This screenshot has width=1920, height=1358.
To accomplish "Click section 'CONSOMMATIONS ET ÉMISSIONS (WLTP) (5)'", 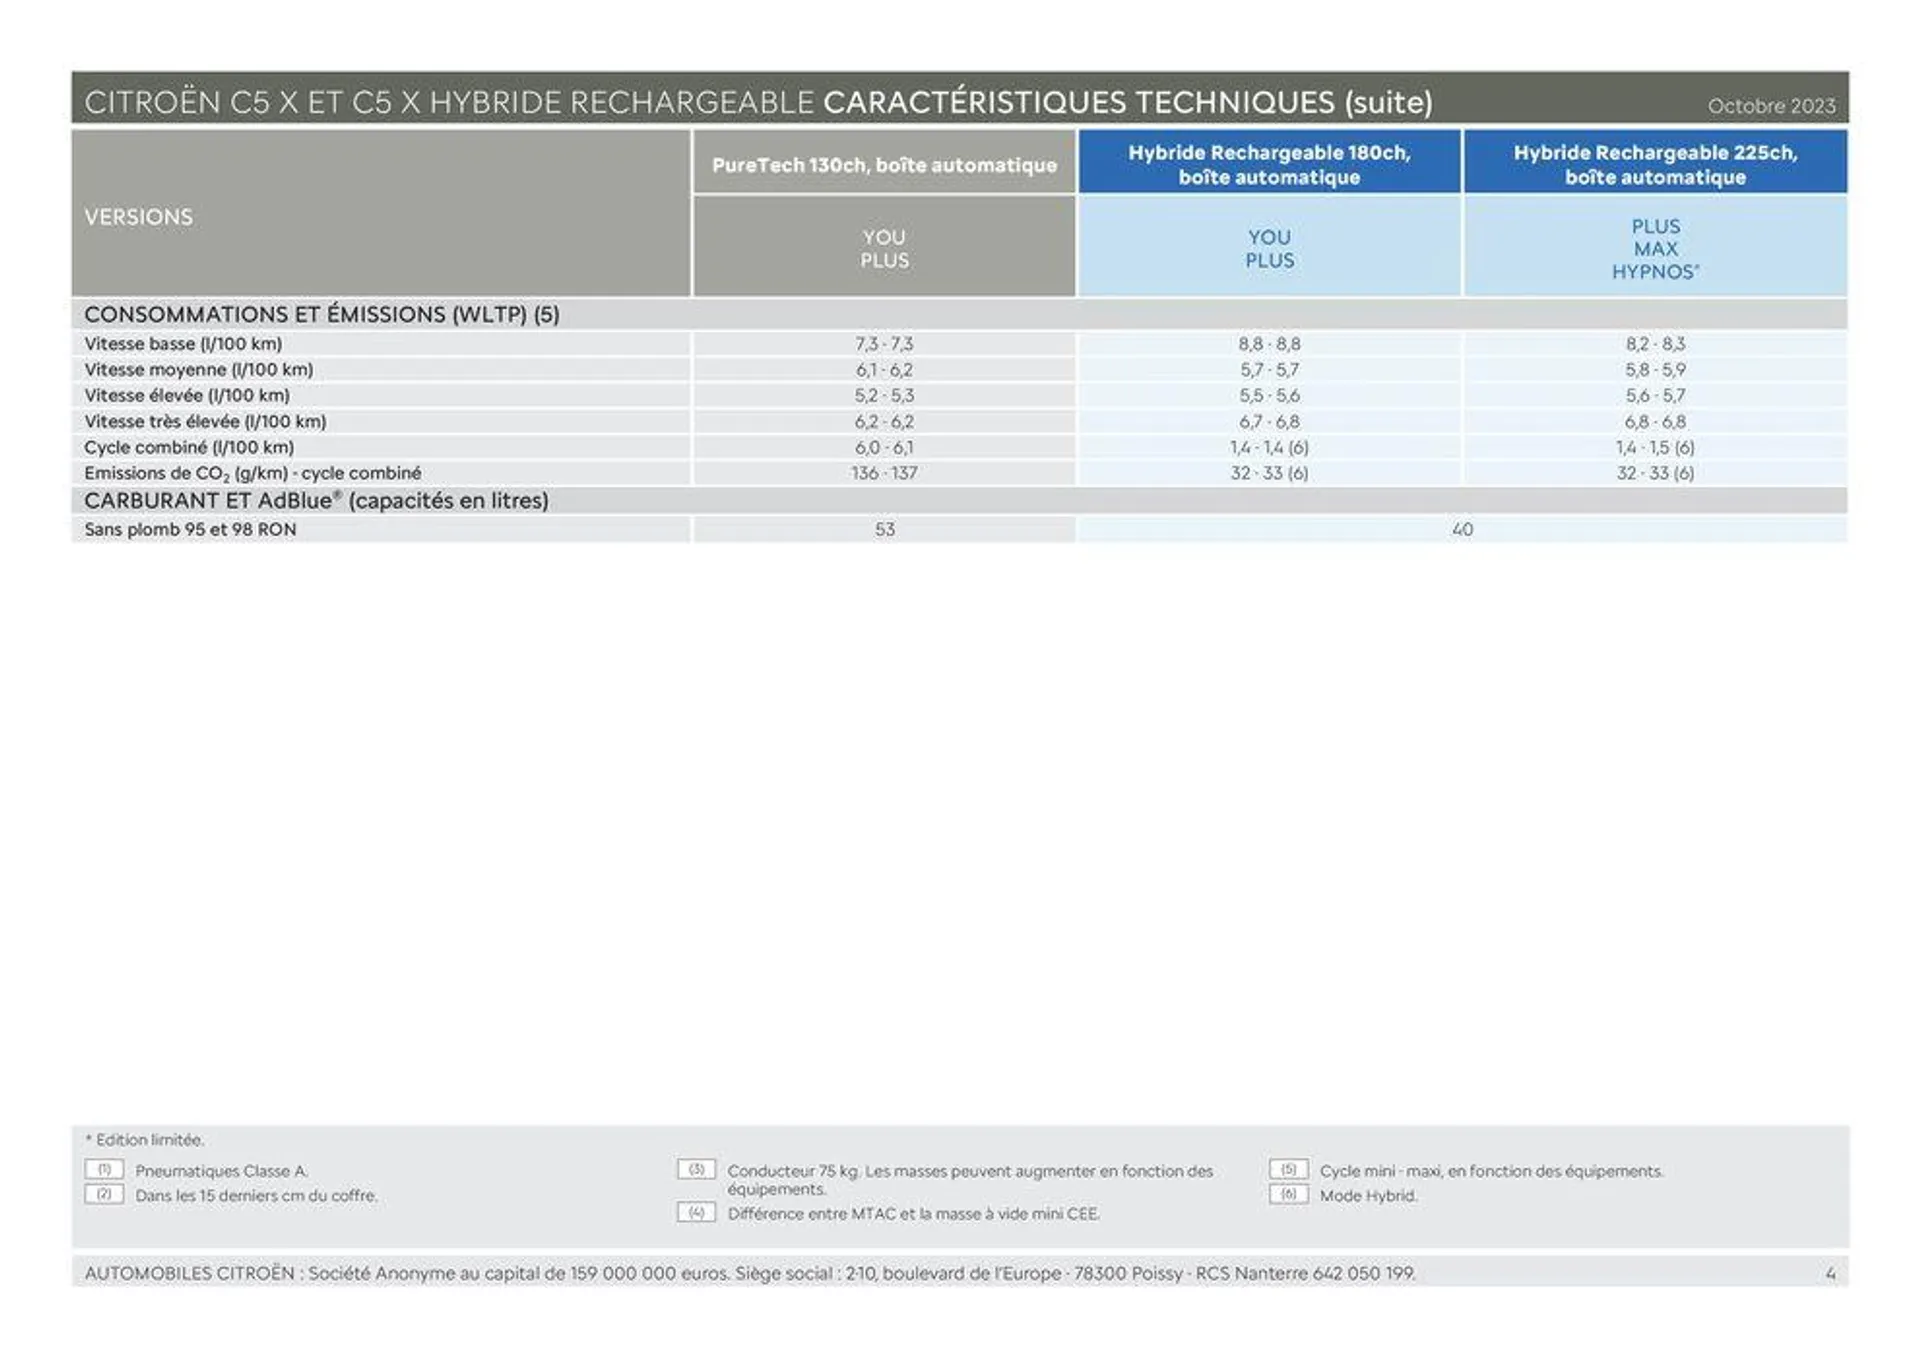I will point(322,314).
